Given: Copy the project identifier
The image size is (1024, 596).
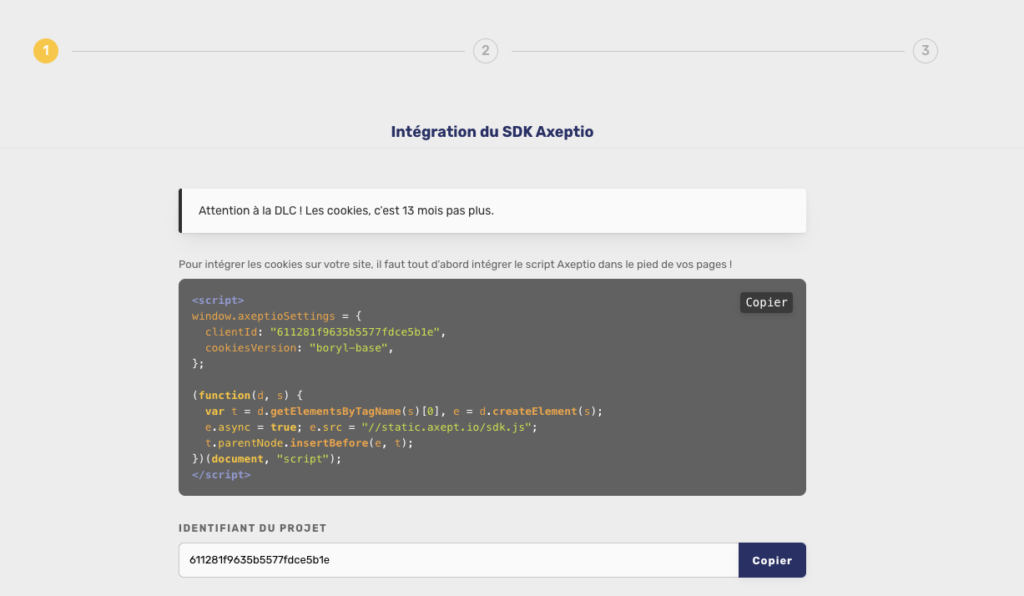Looking at the screenshot, I should [x=772, y=560].
